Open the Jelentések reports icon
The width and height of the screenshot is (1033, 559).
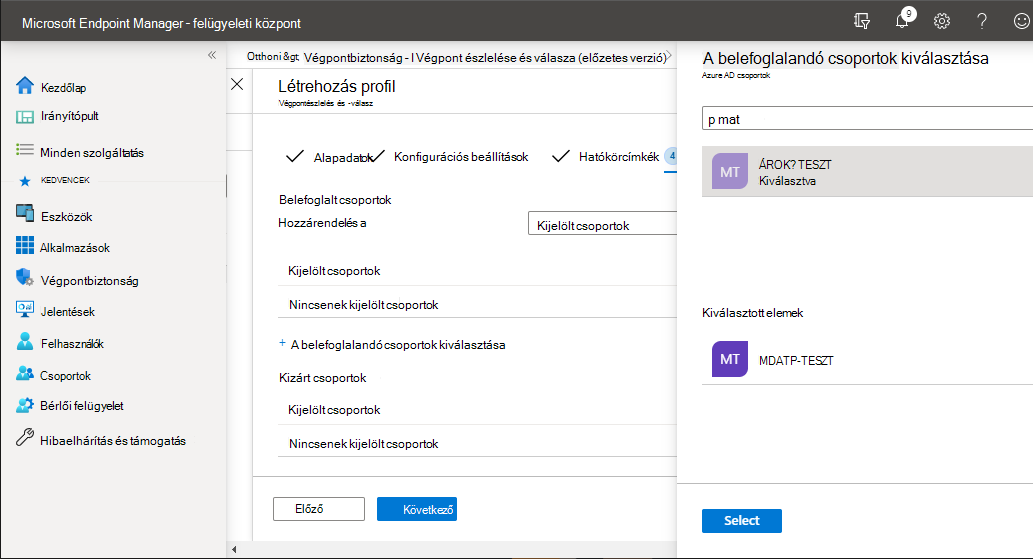[25, 308]
